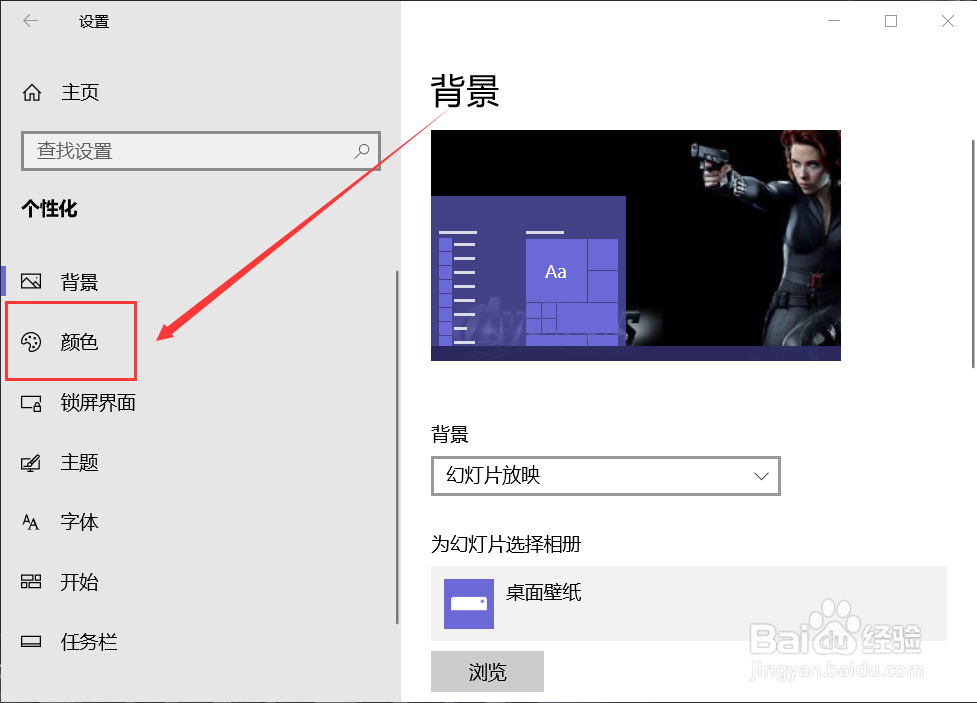The width and height of the screenshot is (977, 703).
Task: Open the 锁屏界面 settings page
Action: (x=199, y=403)
